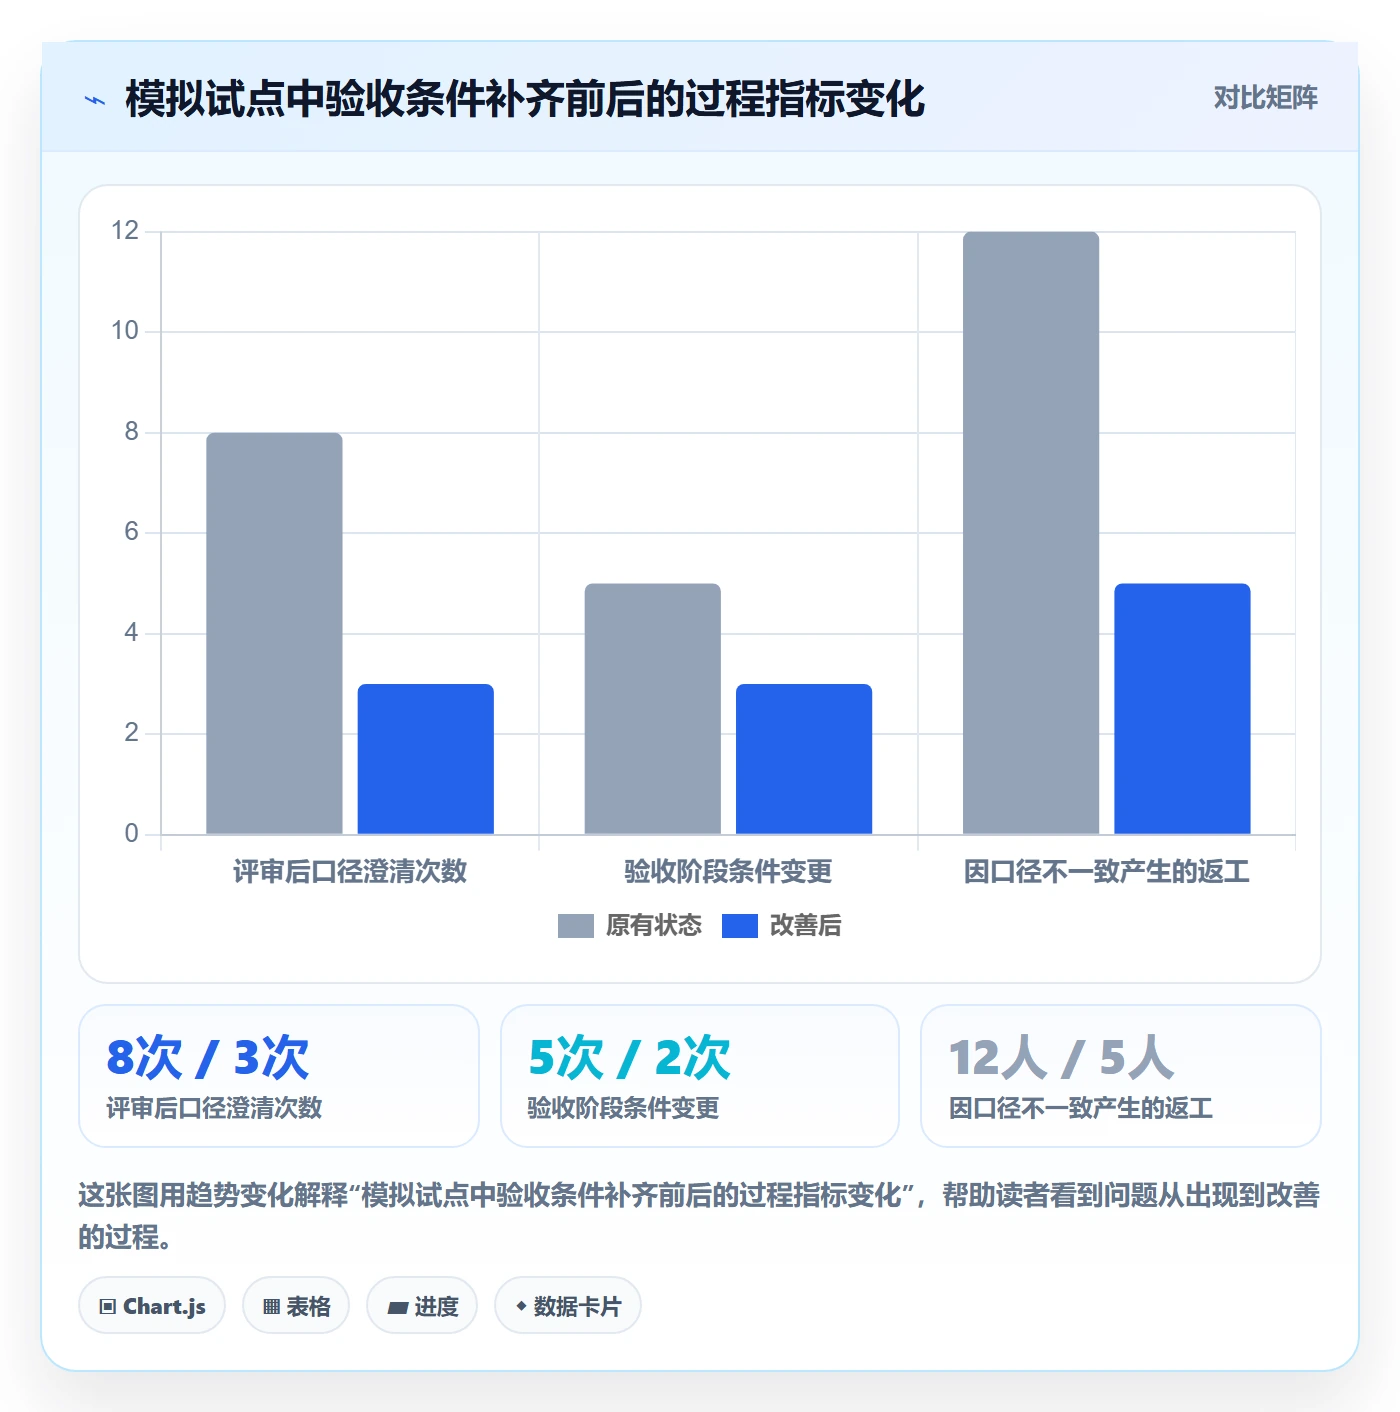Image resolution: width=1400 pixels, height=1412 pixels.
Task: Click the bar icon in 进度 tag
Action: (397, 1307)
